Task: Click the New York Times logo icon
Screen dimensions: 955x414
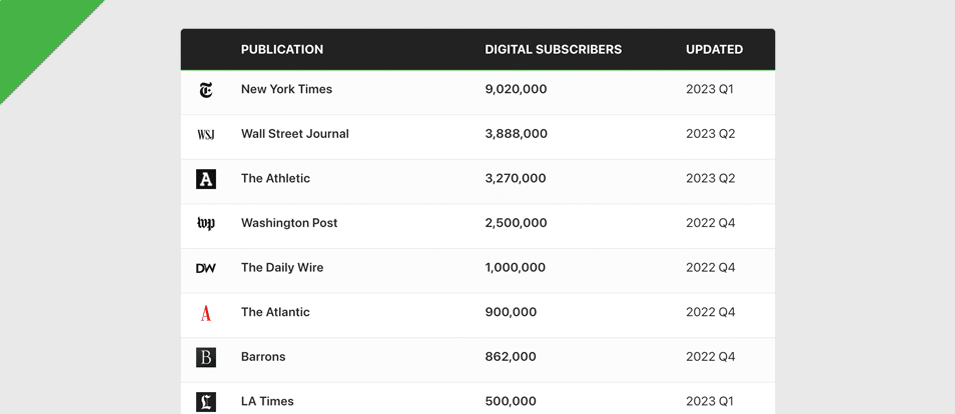Action: coord(206,90)
